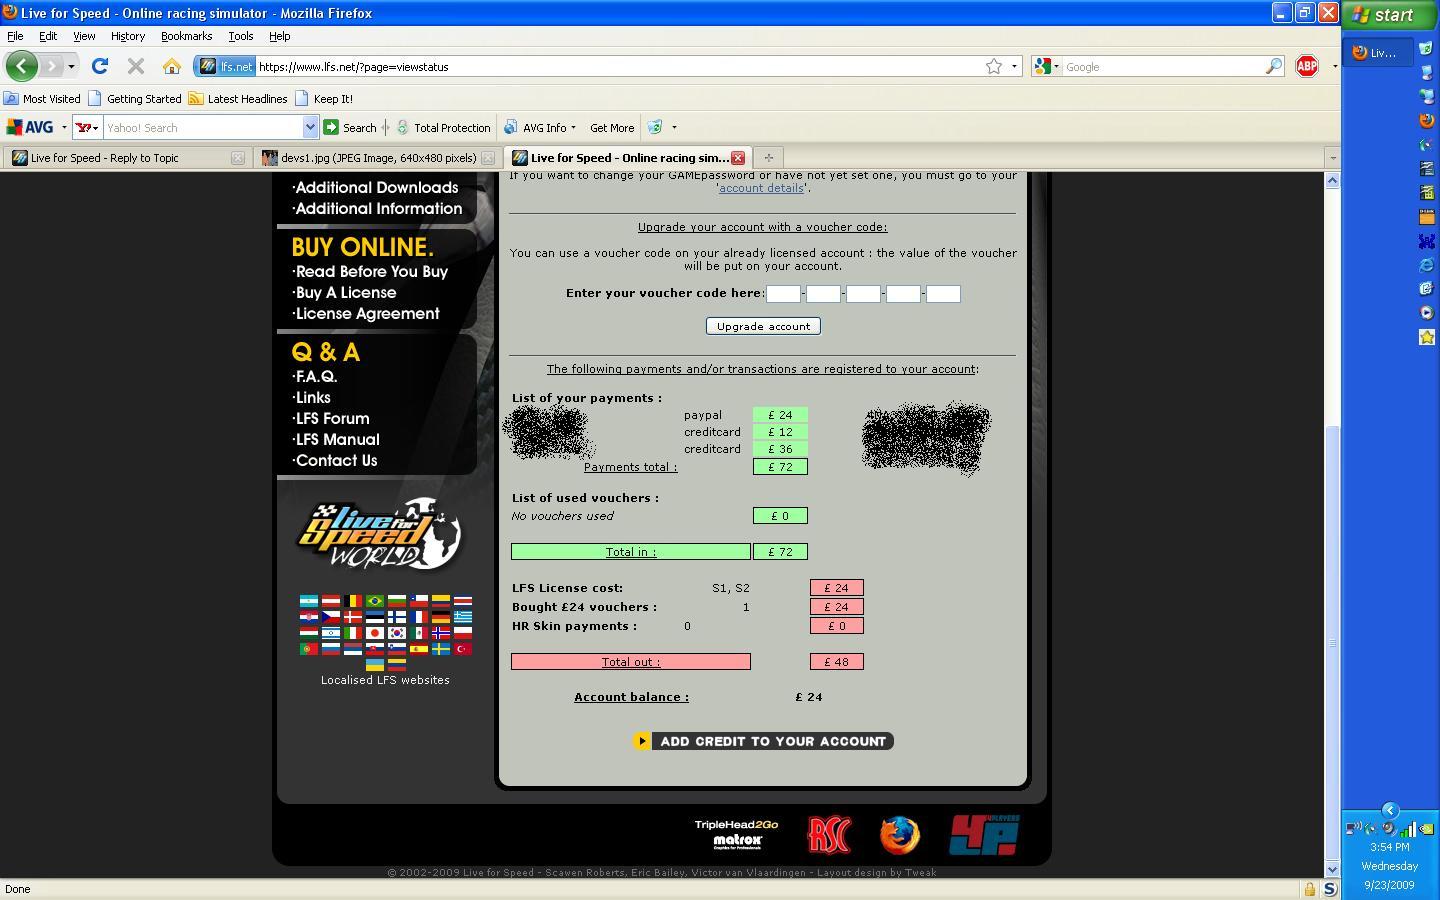
Task: Click the Live for Speed World logo
Action: [379, 535]
